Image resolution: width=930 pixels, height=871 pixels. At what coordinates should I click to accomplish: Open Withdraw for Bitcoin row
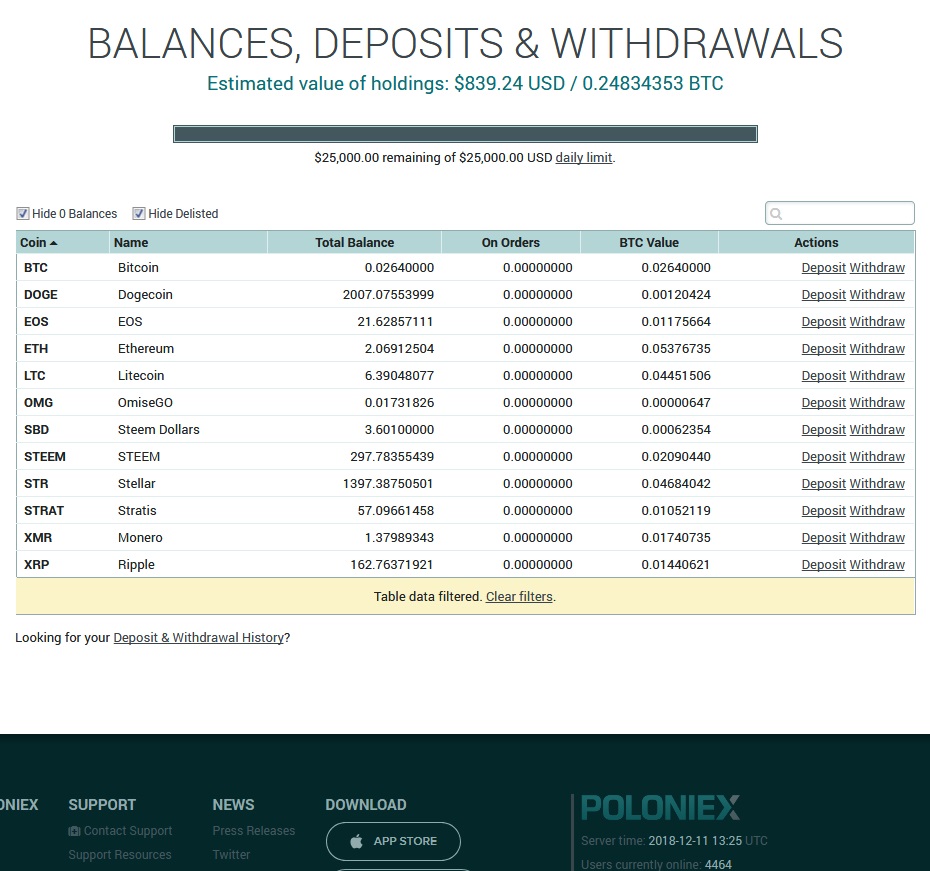[877, 267]
